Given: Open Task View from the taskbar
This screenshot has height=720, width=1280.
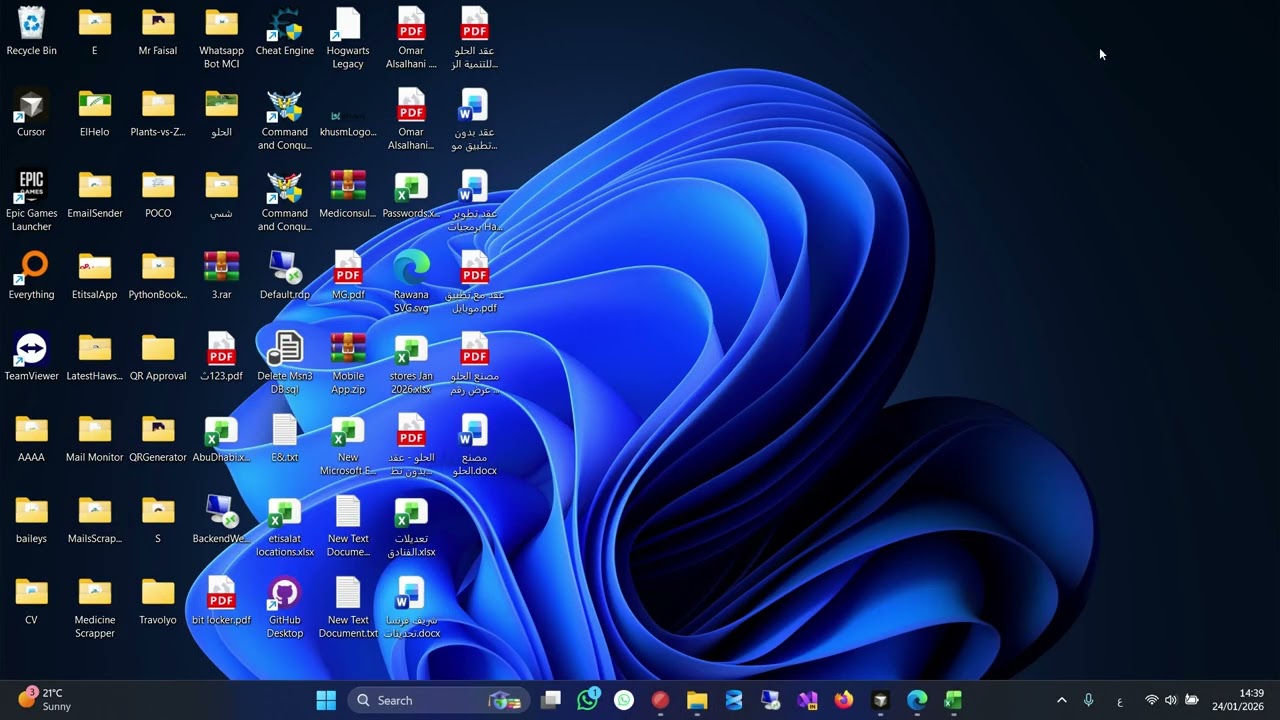Looking at the screenshot, I should tap(551, 700).
